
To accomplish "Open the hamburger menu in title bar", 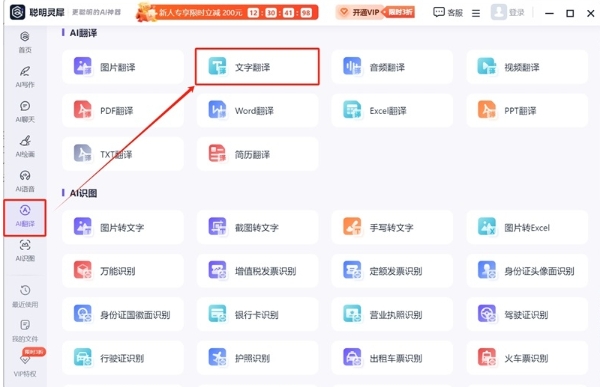I will click(x=476, y=13).
